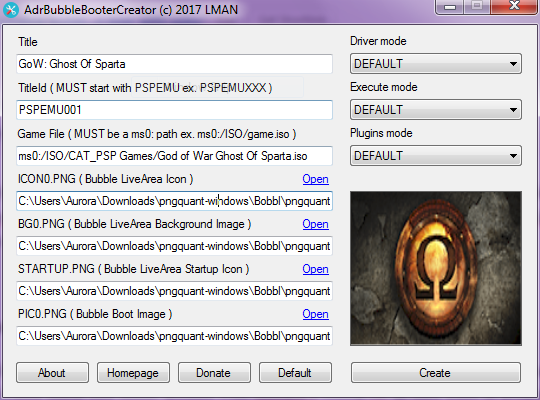Focus the ICON0.PNG path field

[x=174, y=201]
